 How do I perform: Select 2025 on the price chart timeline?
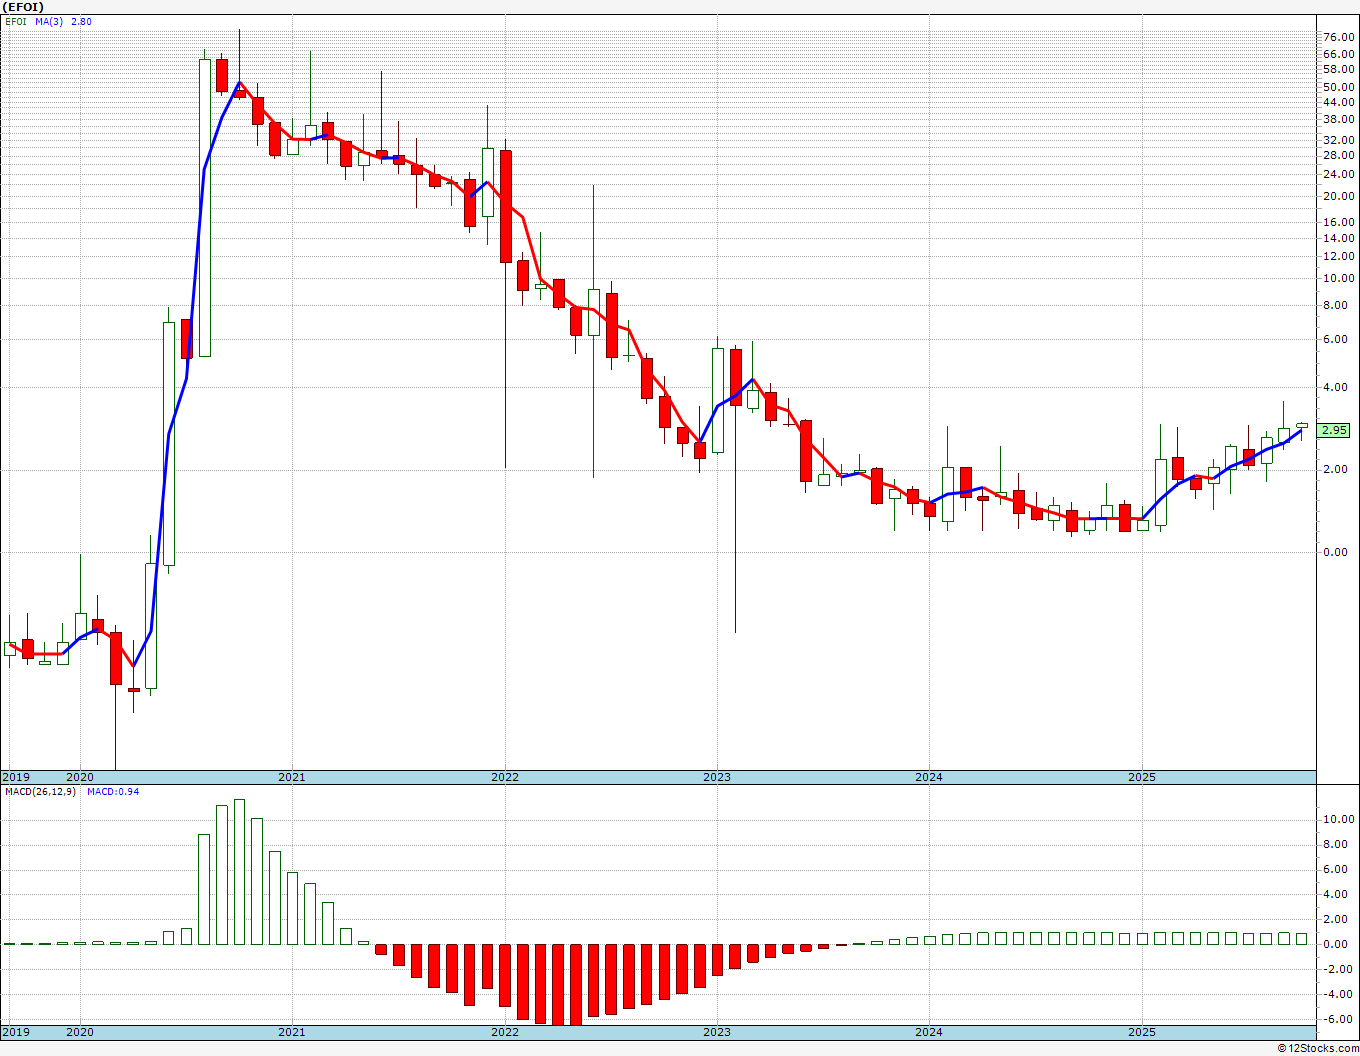click(1141, 777)
